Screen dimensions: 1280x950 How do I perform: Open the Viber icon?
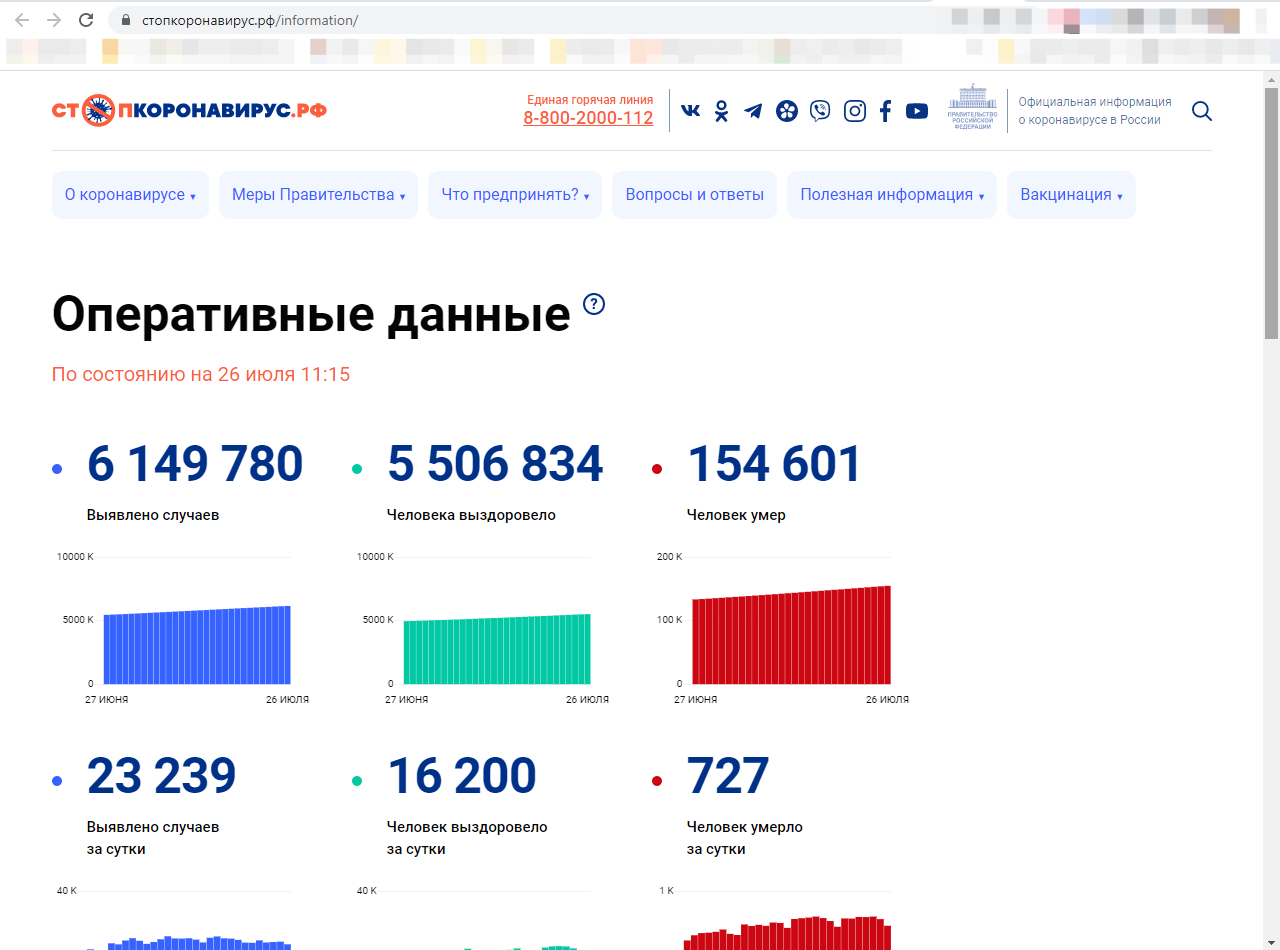tap(820, 111)
